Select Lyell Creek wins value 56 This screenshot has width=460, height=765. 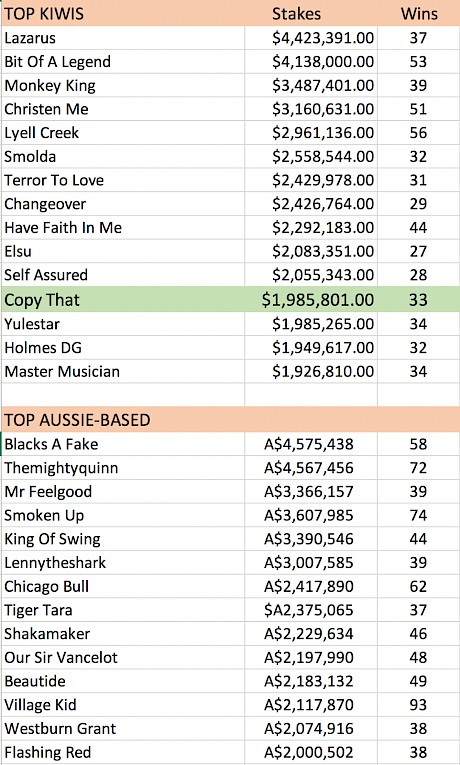point(419,133)
